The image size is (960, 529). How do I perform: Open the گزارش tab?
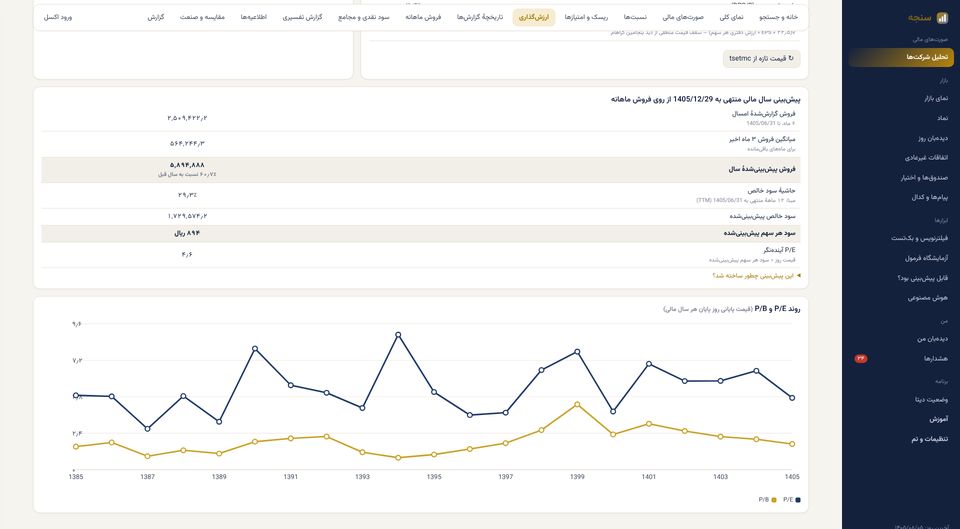point(156,18)
